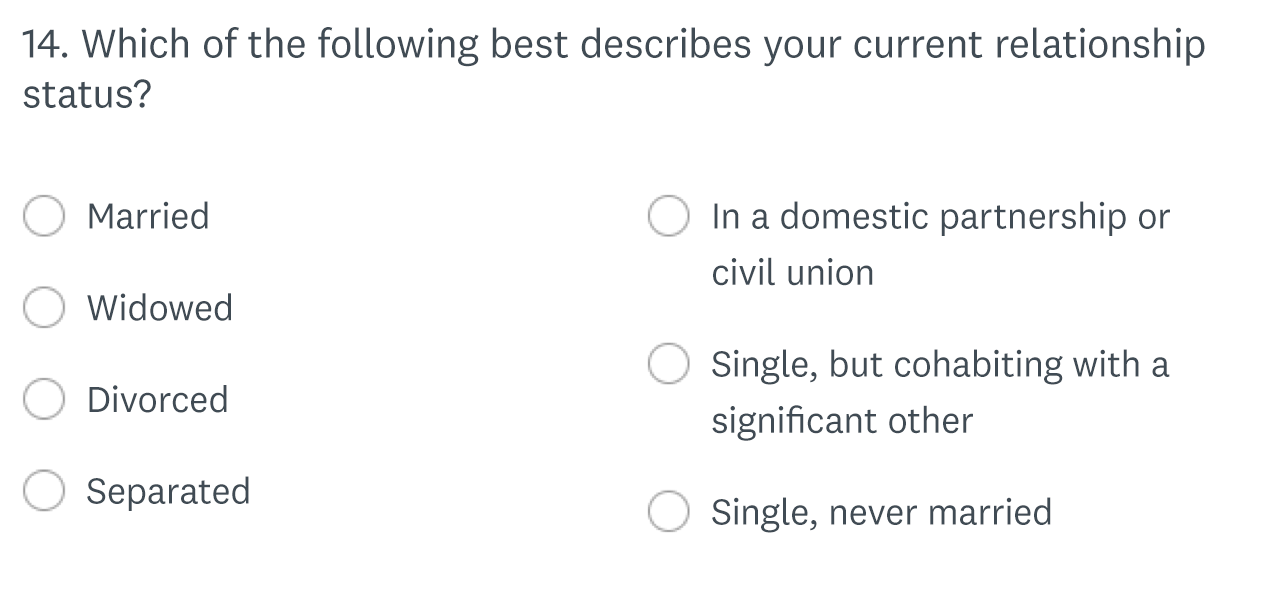Choose Single, but cohabiting with a significant other

(668, 364)
